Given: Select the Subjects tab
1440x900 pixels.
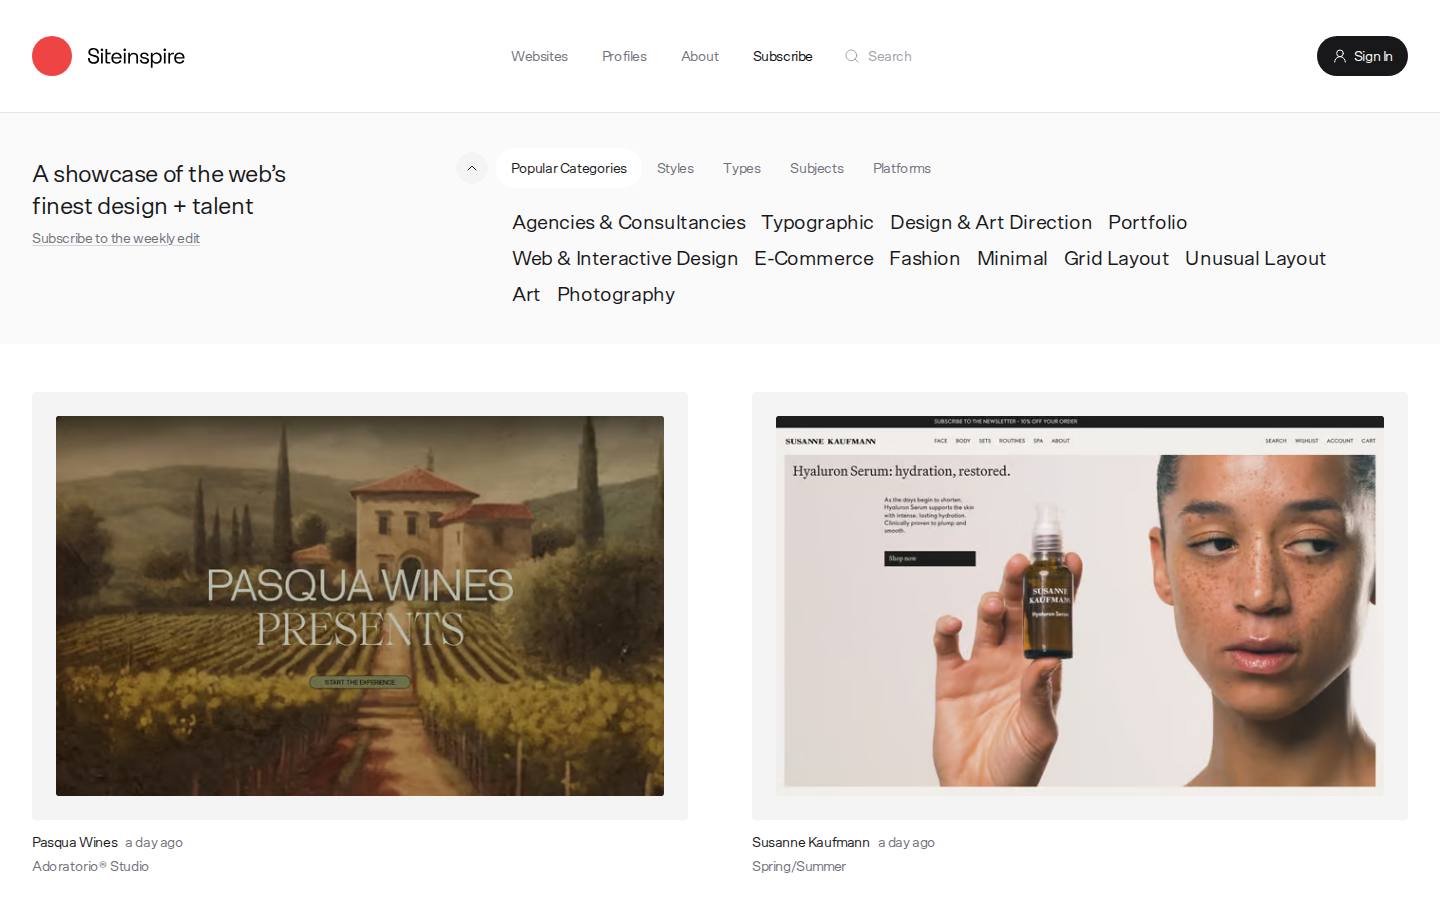Looking at the screenshot, I should coord(817,168).
